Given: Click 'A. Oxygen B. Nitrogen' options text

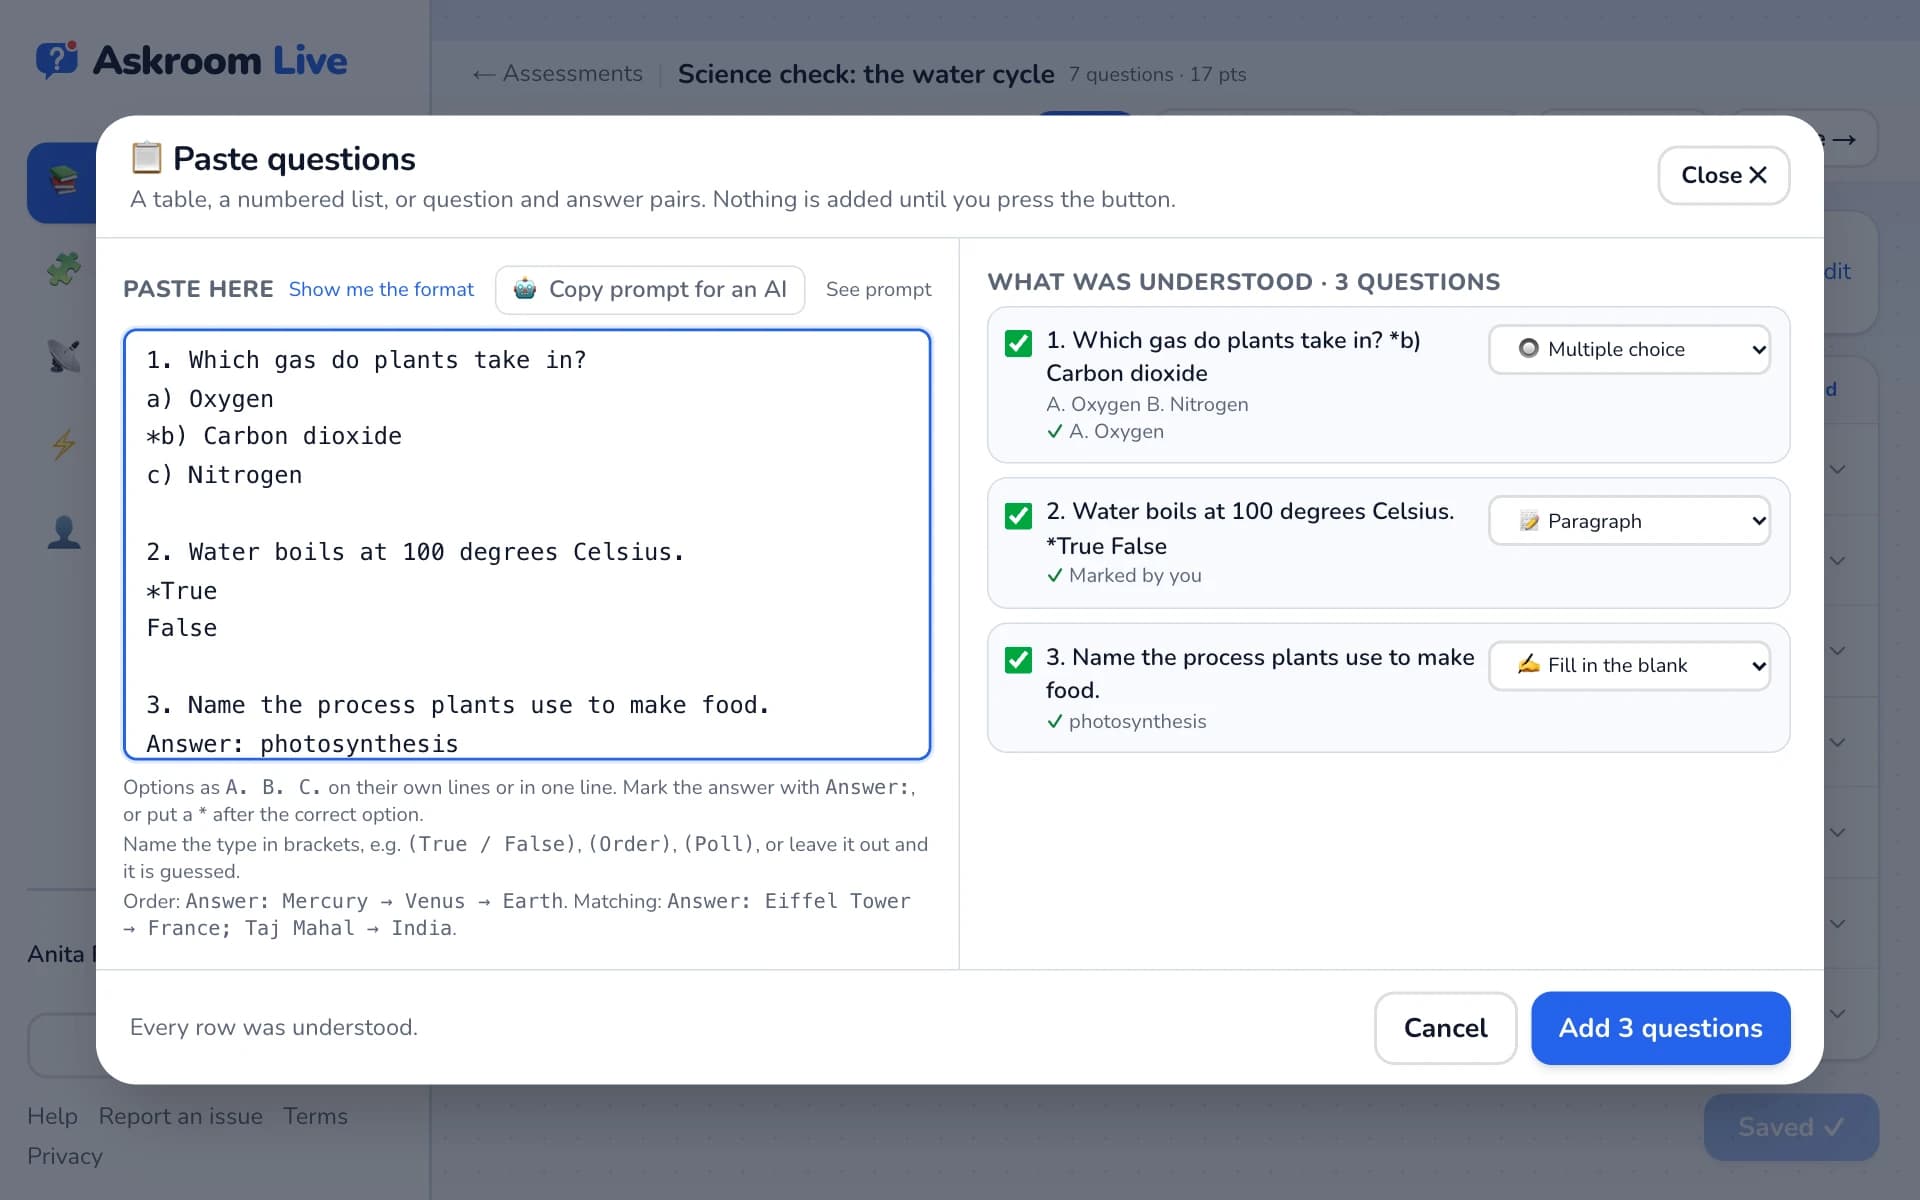Looking at the screenshot, I should coord(1147,404).
